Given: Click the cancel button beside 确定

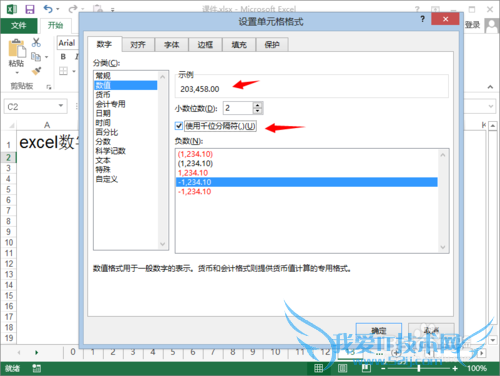Looking at the screenshot, I should 431,331.
